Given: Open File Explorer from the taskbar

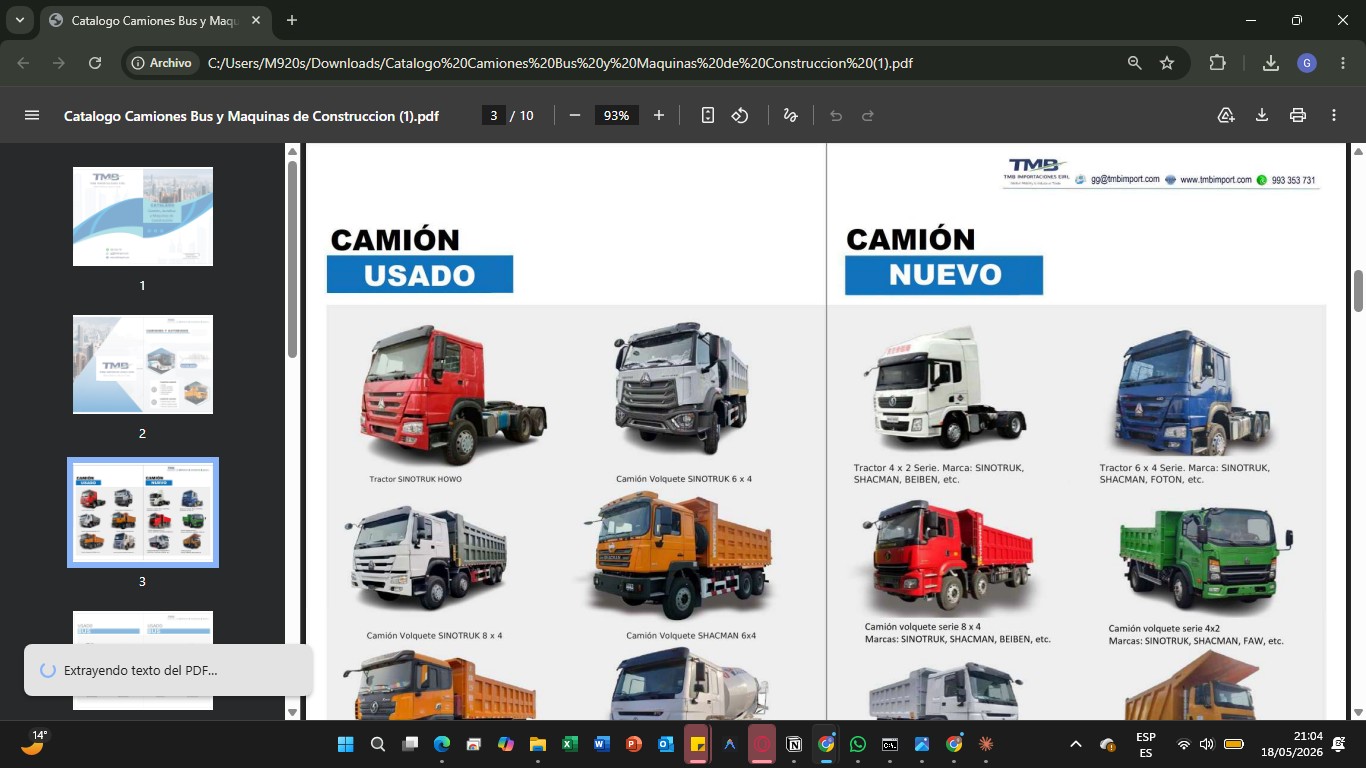Looking at the screenshot, I should pyautogui.click(x=538, y=744).
